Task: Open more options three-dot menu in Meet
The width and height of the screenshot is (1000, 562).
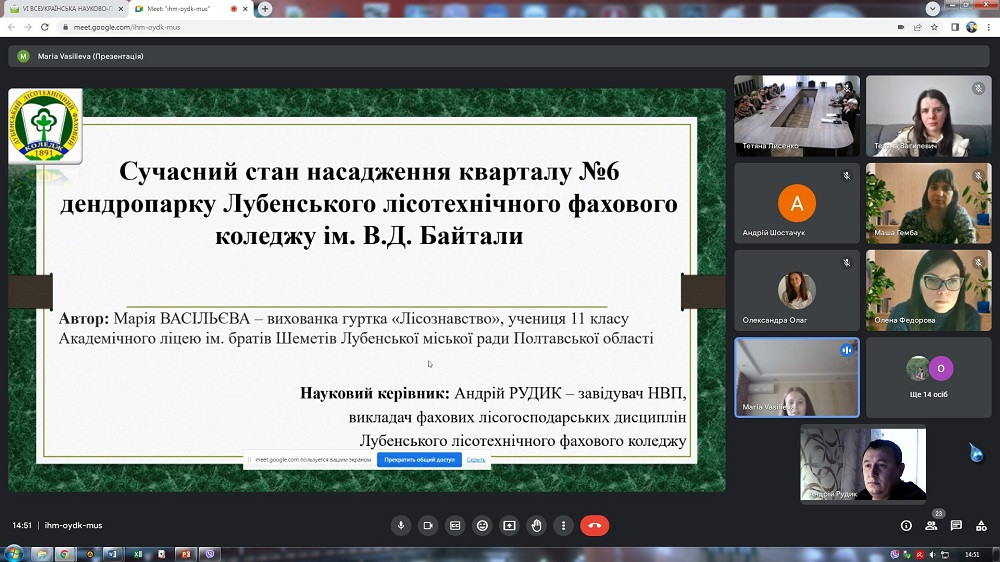Action: (563, 526)
